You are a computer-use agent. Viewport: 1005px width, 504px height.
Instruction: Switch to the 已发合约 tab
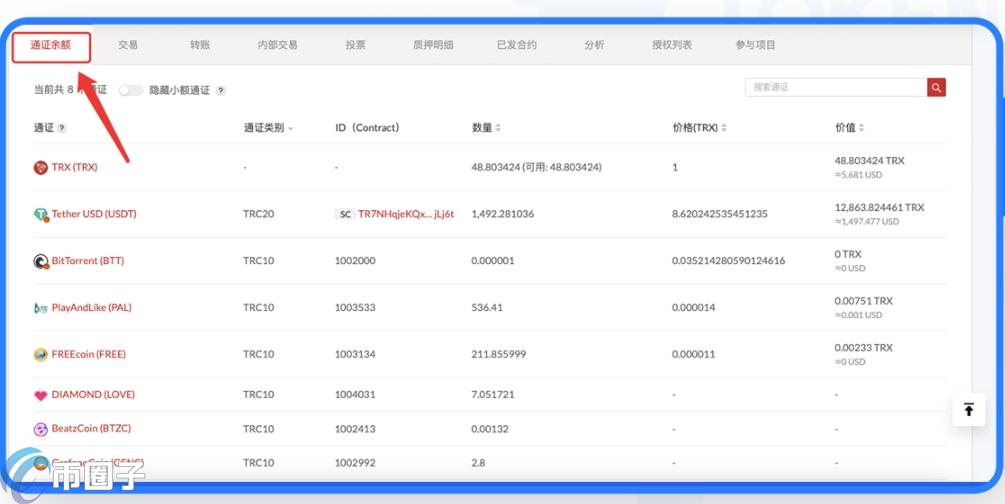tap(517, 45)
